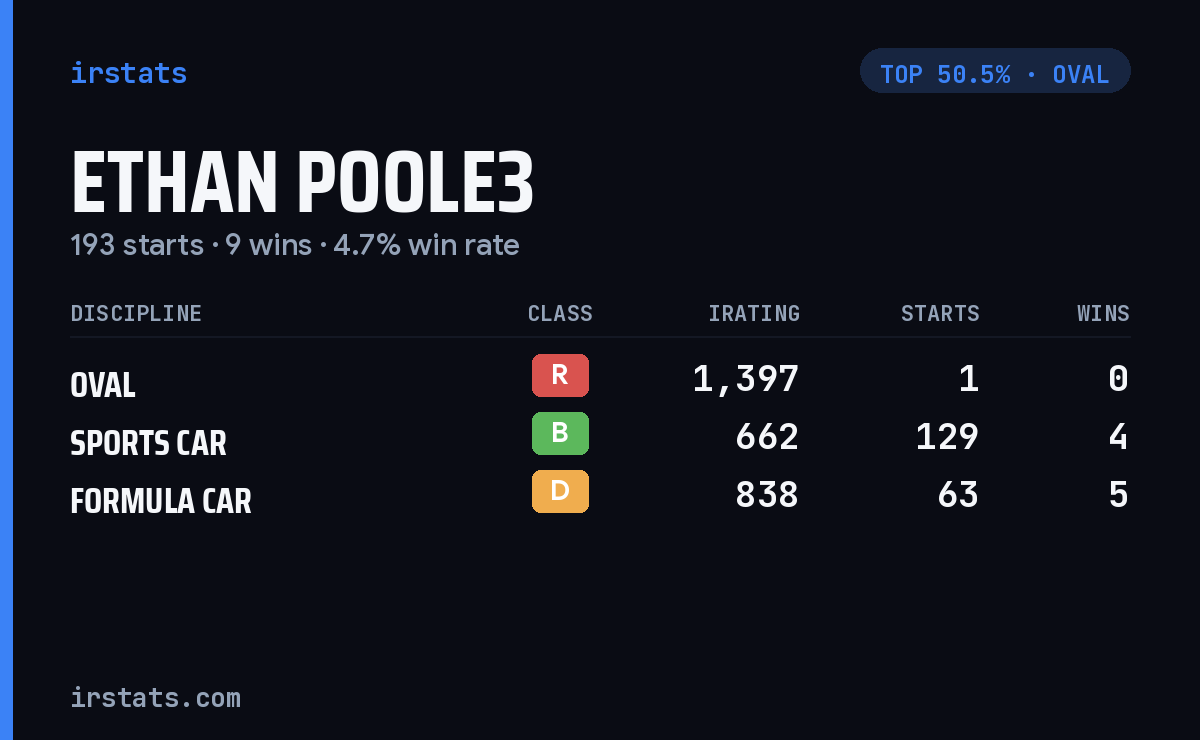Select the FORMULA CAR discipline row
The width and height of the screenshot is (1200, 740).
600,495
